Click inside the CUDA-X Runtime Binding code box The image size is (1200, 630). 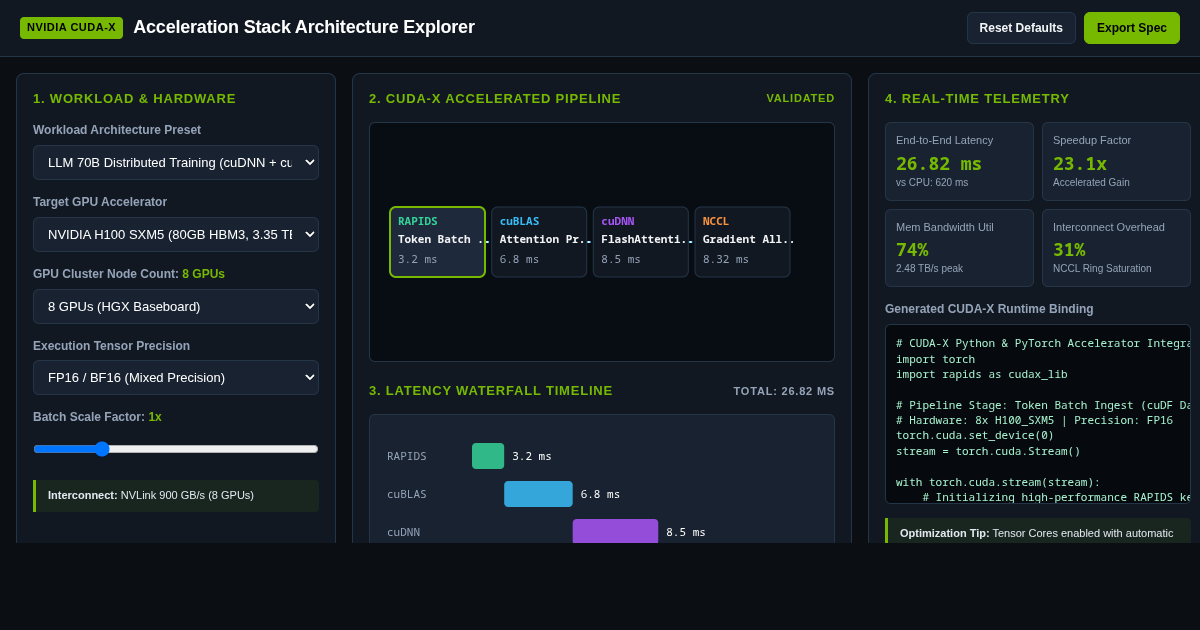point(1038,414)
